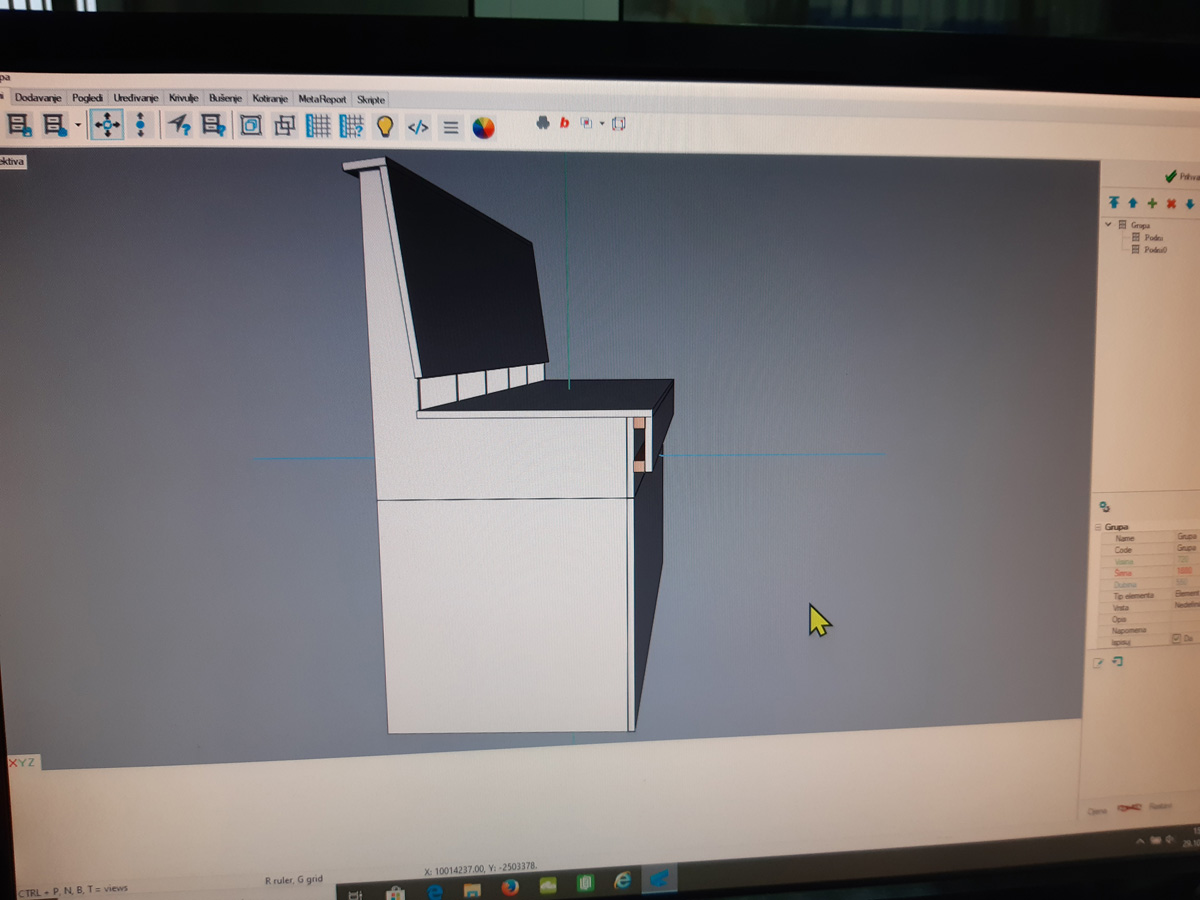Click the active blue app icon on taskbar
Viewport: 1200px width, 900px height.
click(x=660, y=878)
